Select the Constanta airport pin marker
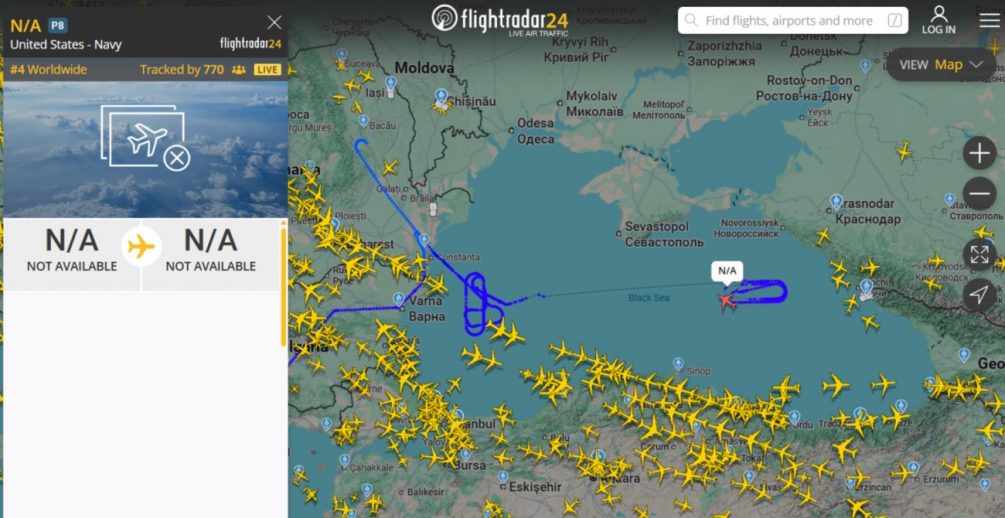1005x518 pixels. click(x=423, y=240)
